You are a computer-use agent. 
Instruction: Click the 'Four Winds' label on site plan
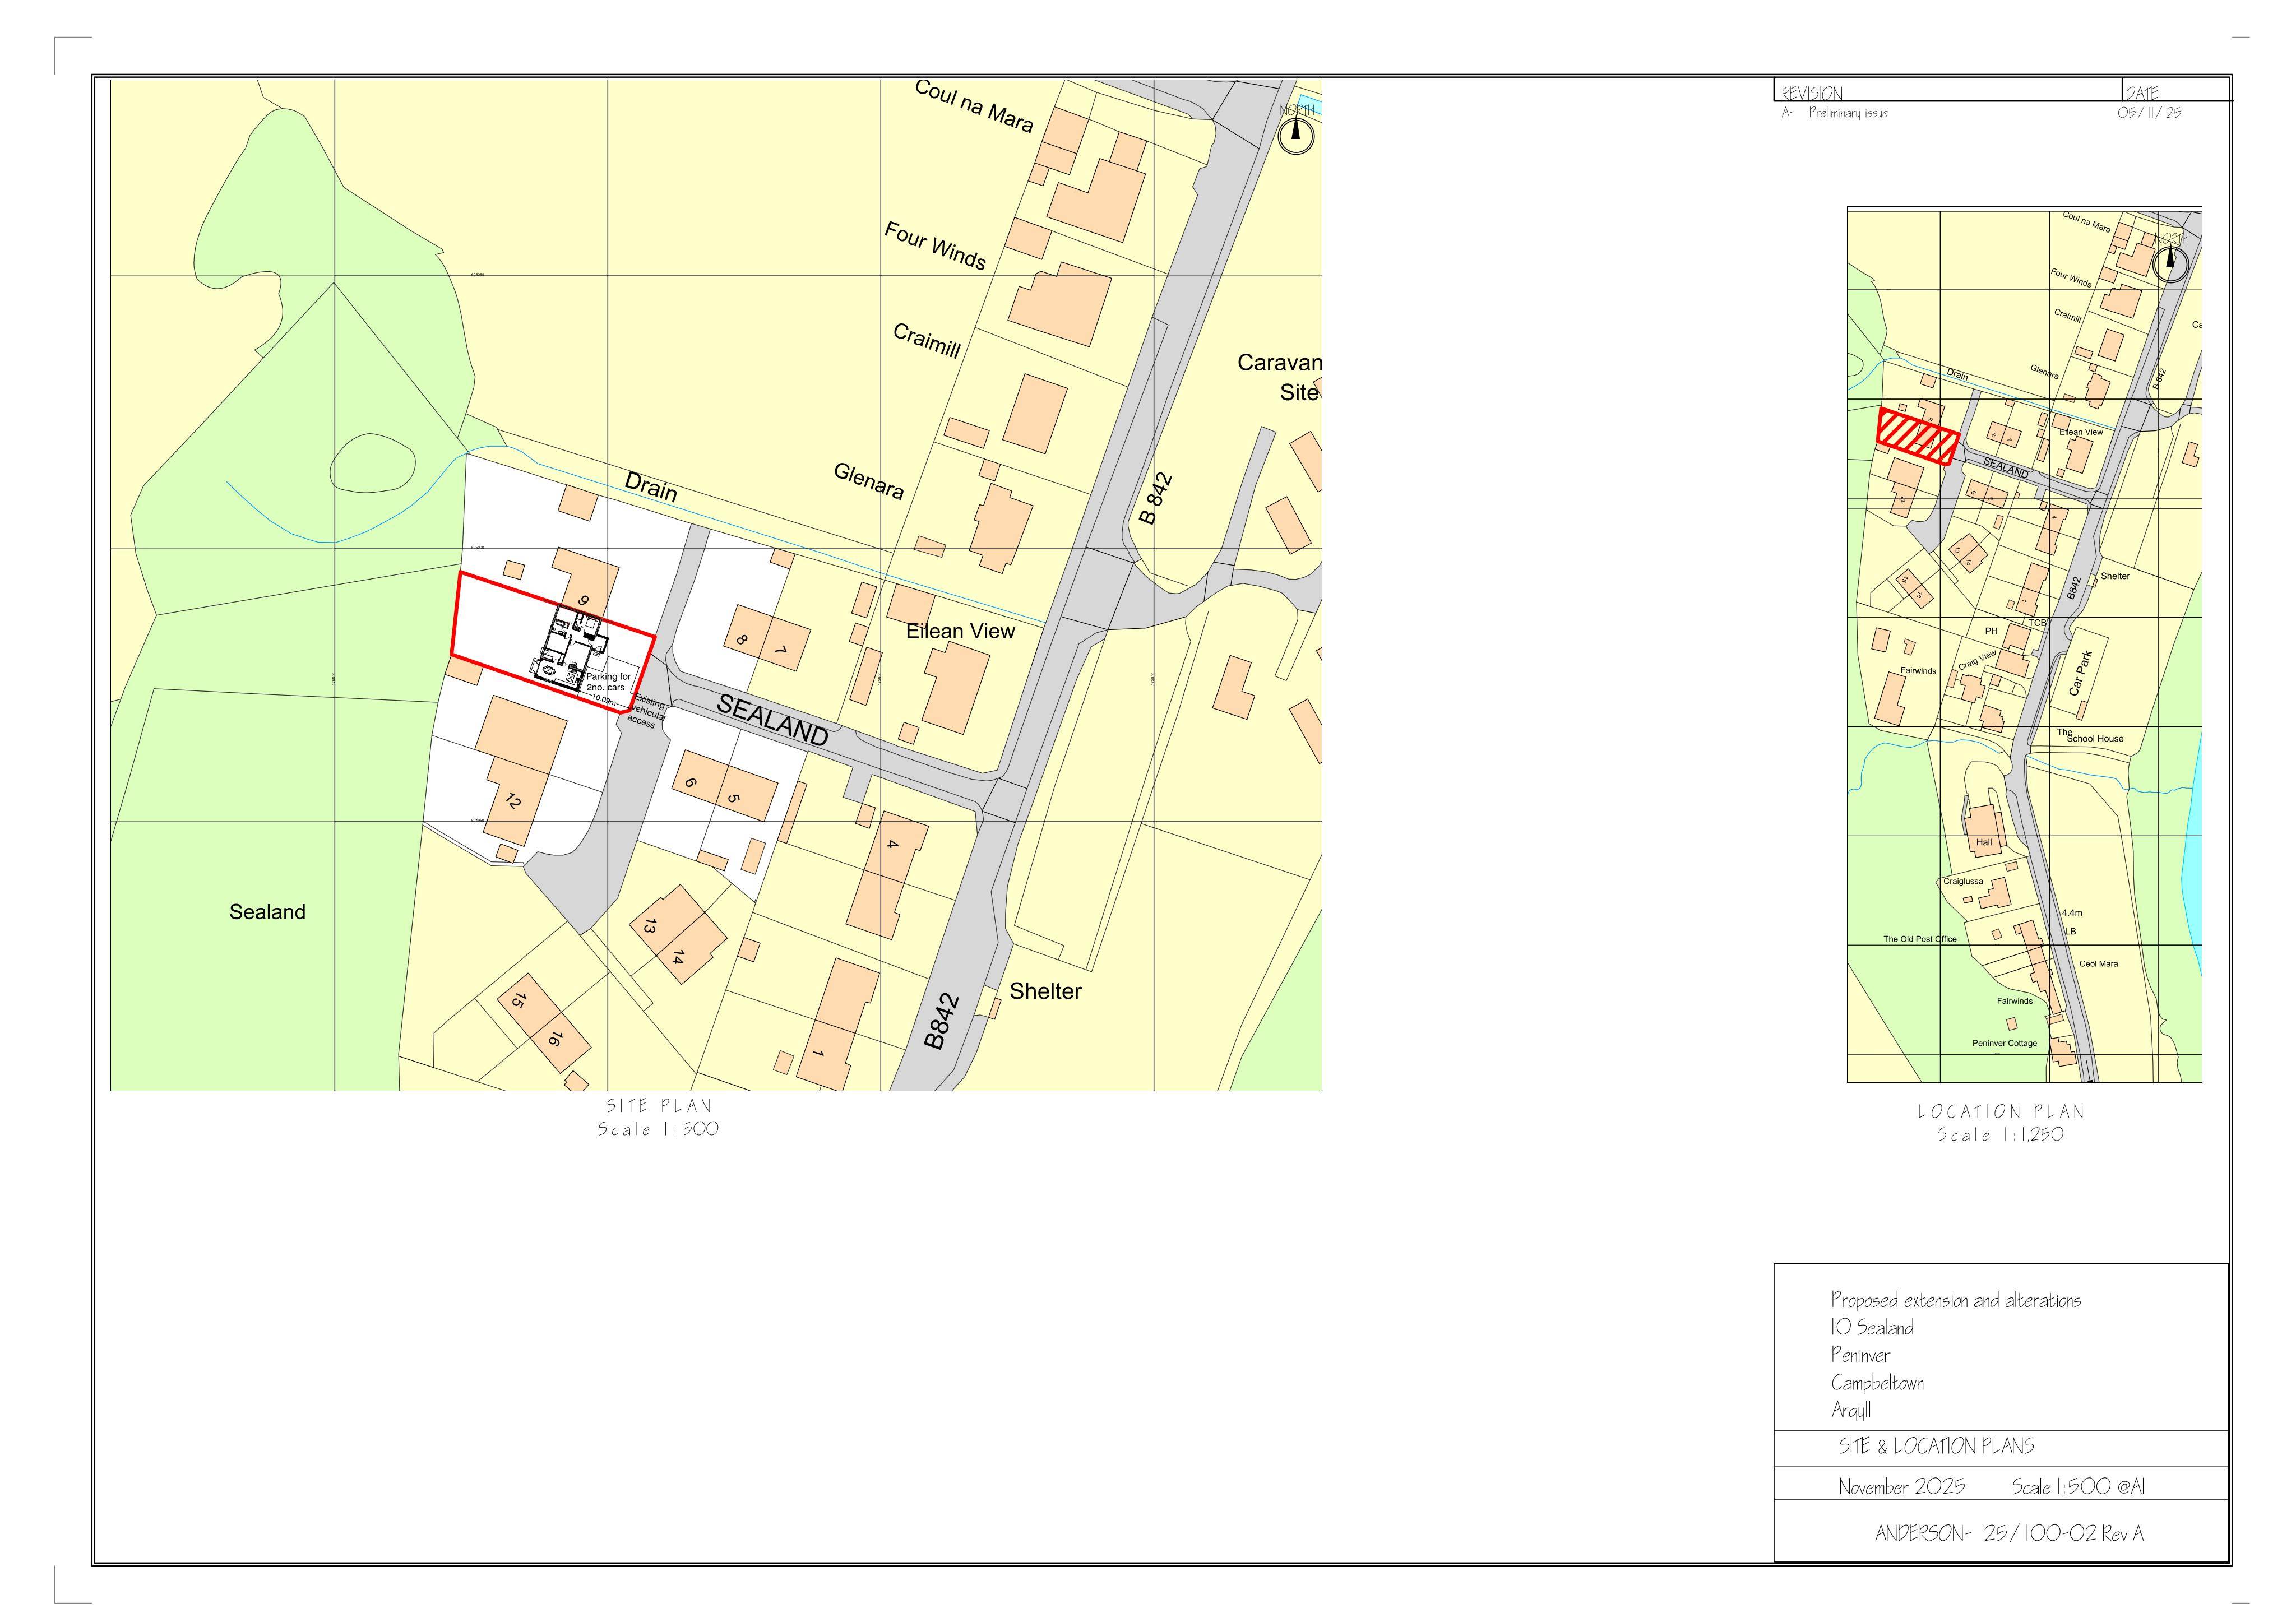pos(935,246)
